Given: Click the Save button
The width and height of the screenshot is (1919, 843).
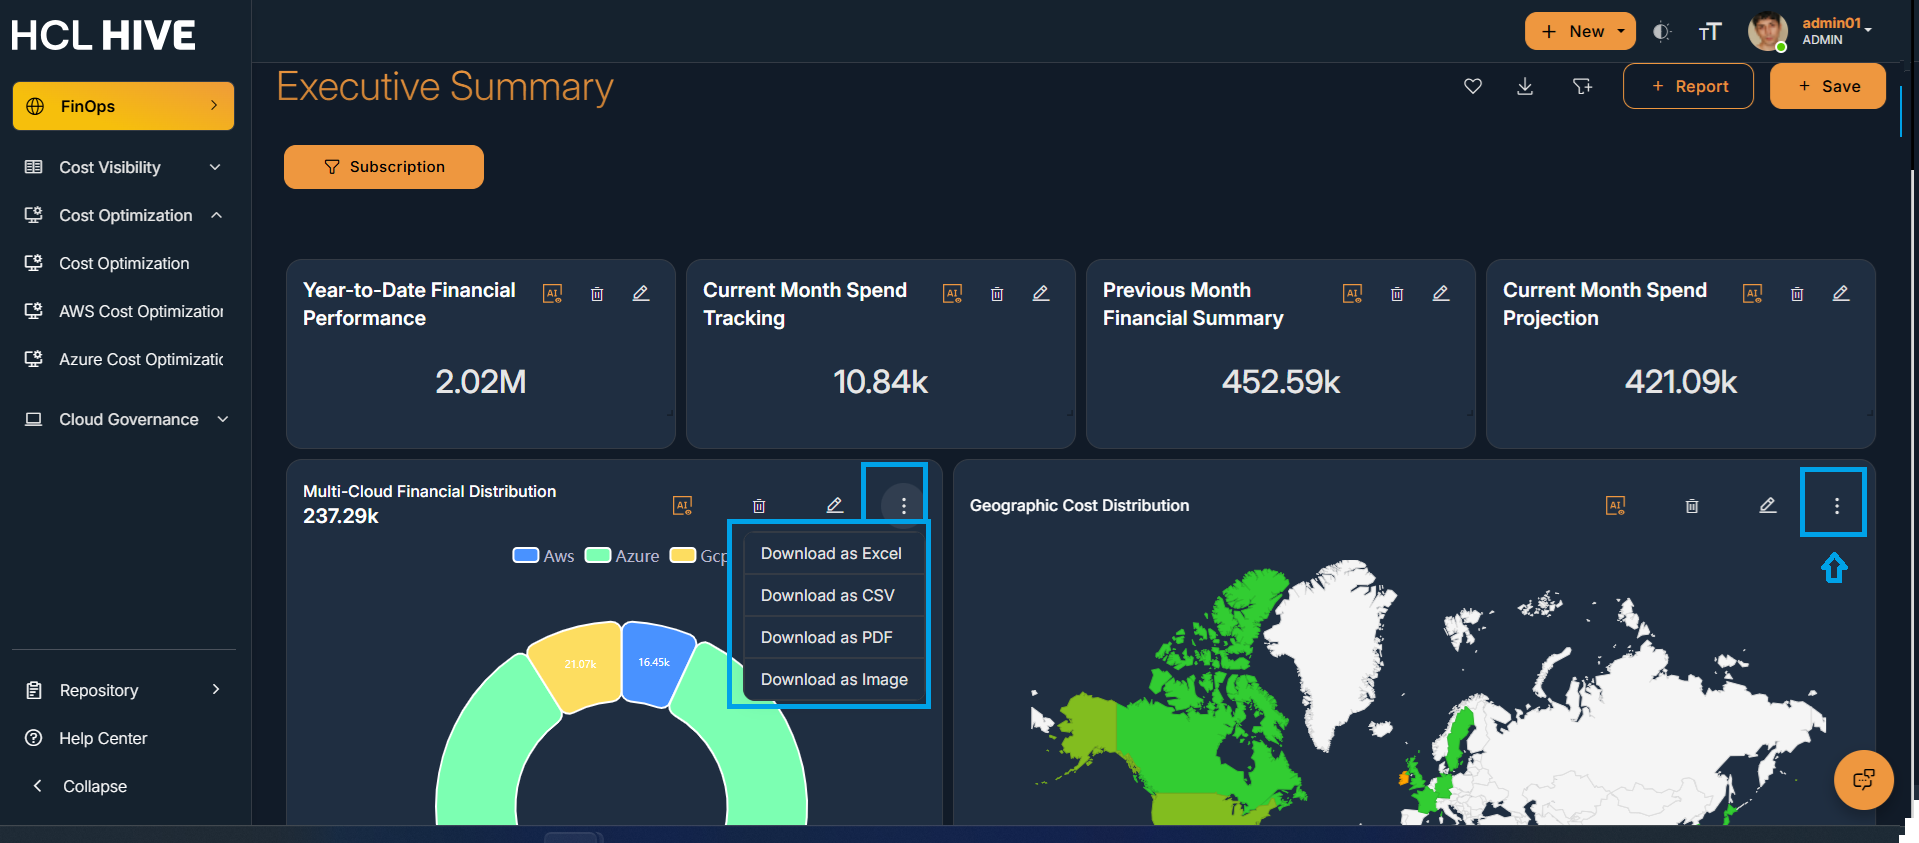Looking at the screenshot, I should tap(1828, 87).
